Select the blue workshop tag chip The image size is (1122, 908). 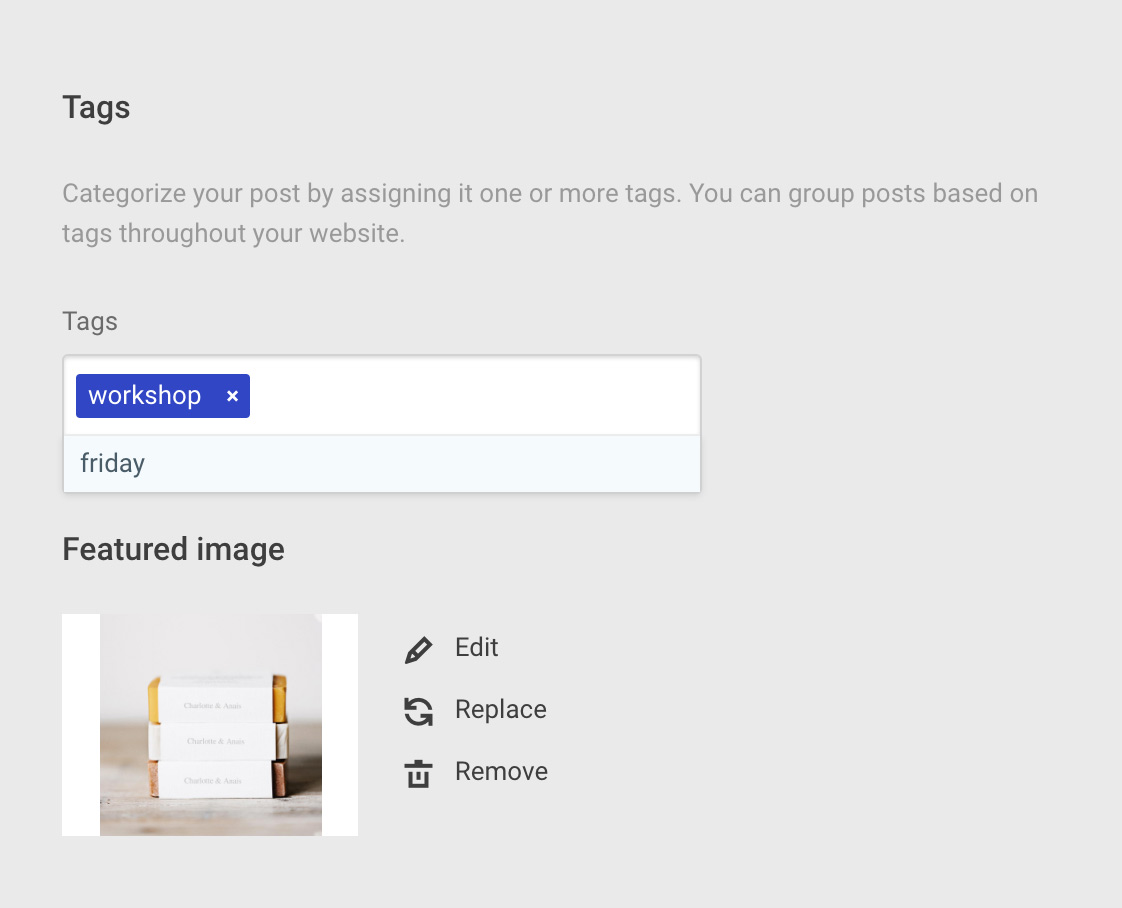tap(145, 396)
